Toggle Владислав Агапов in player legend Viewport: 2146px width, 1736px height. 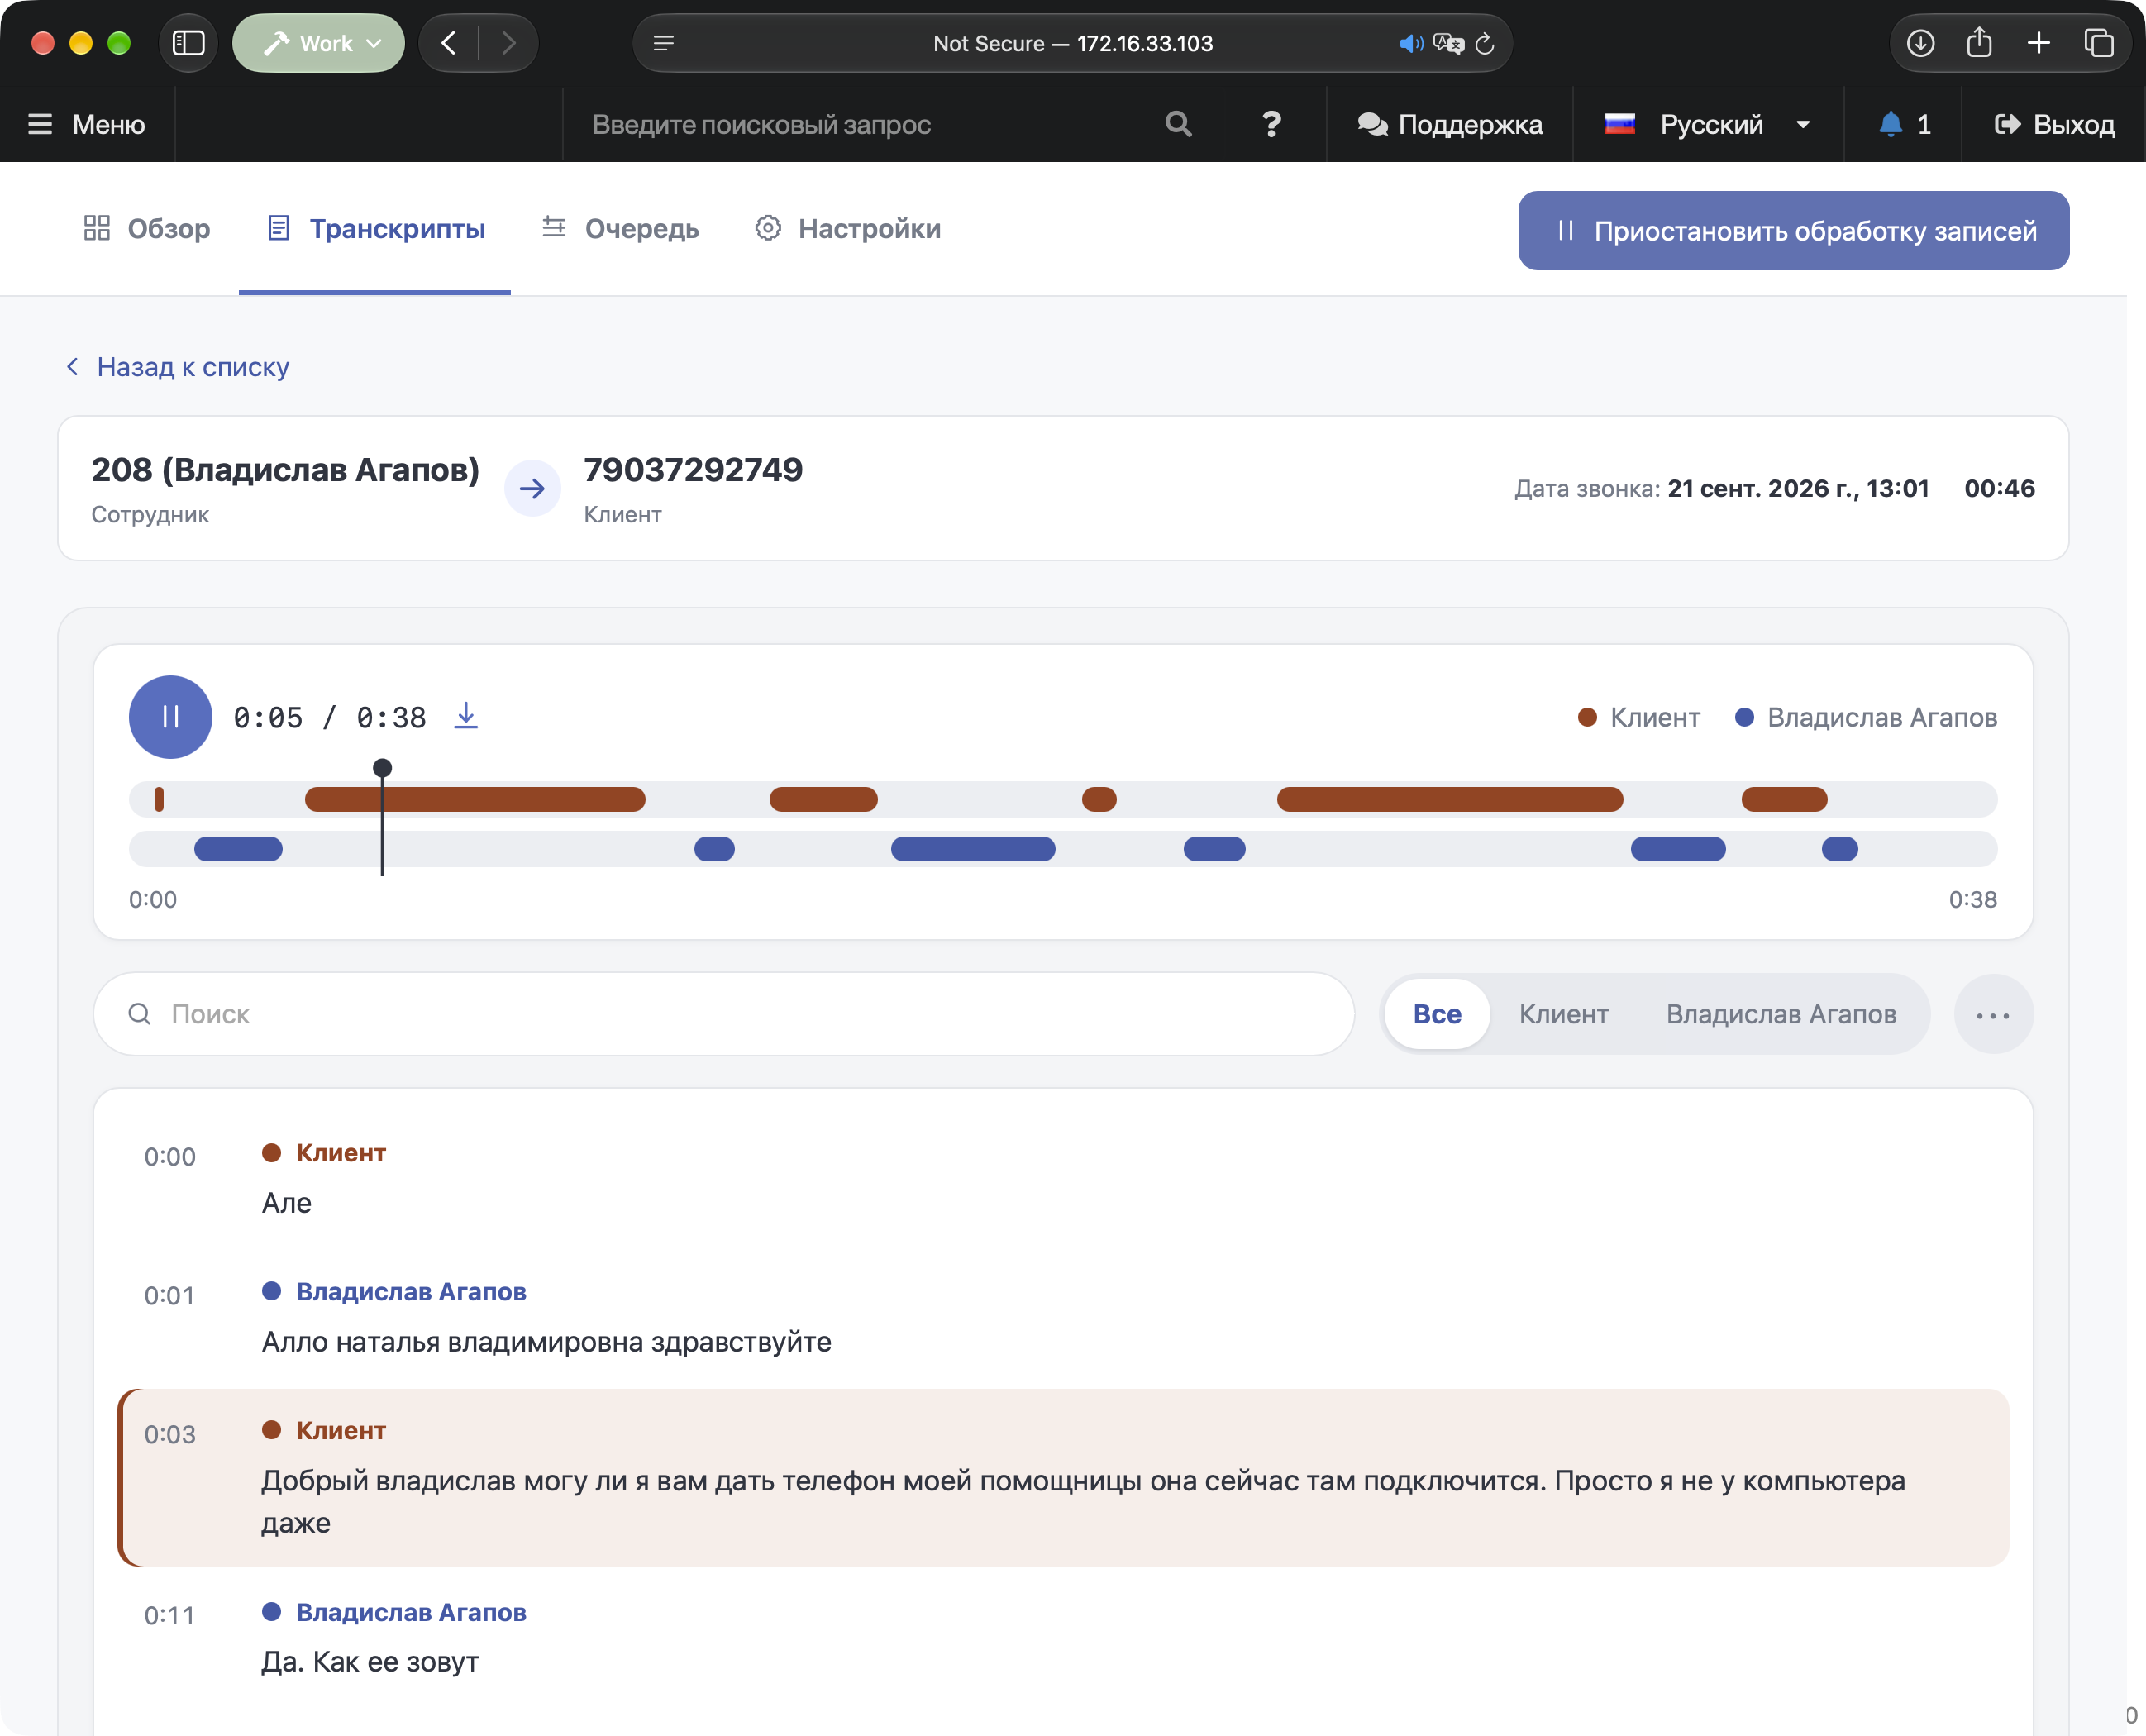pos(1865,718)
